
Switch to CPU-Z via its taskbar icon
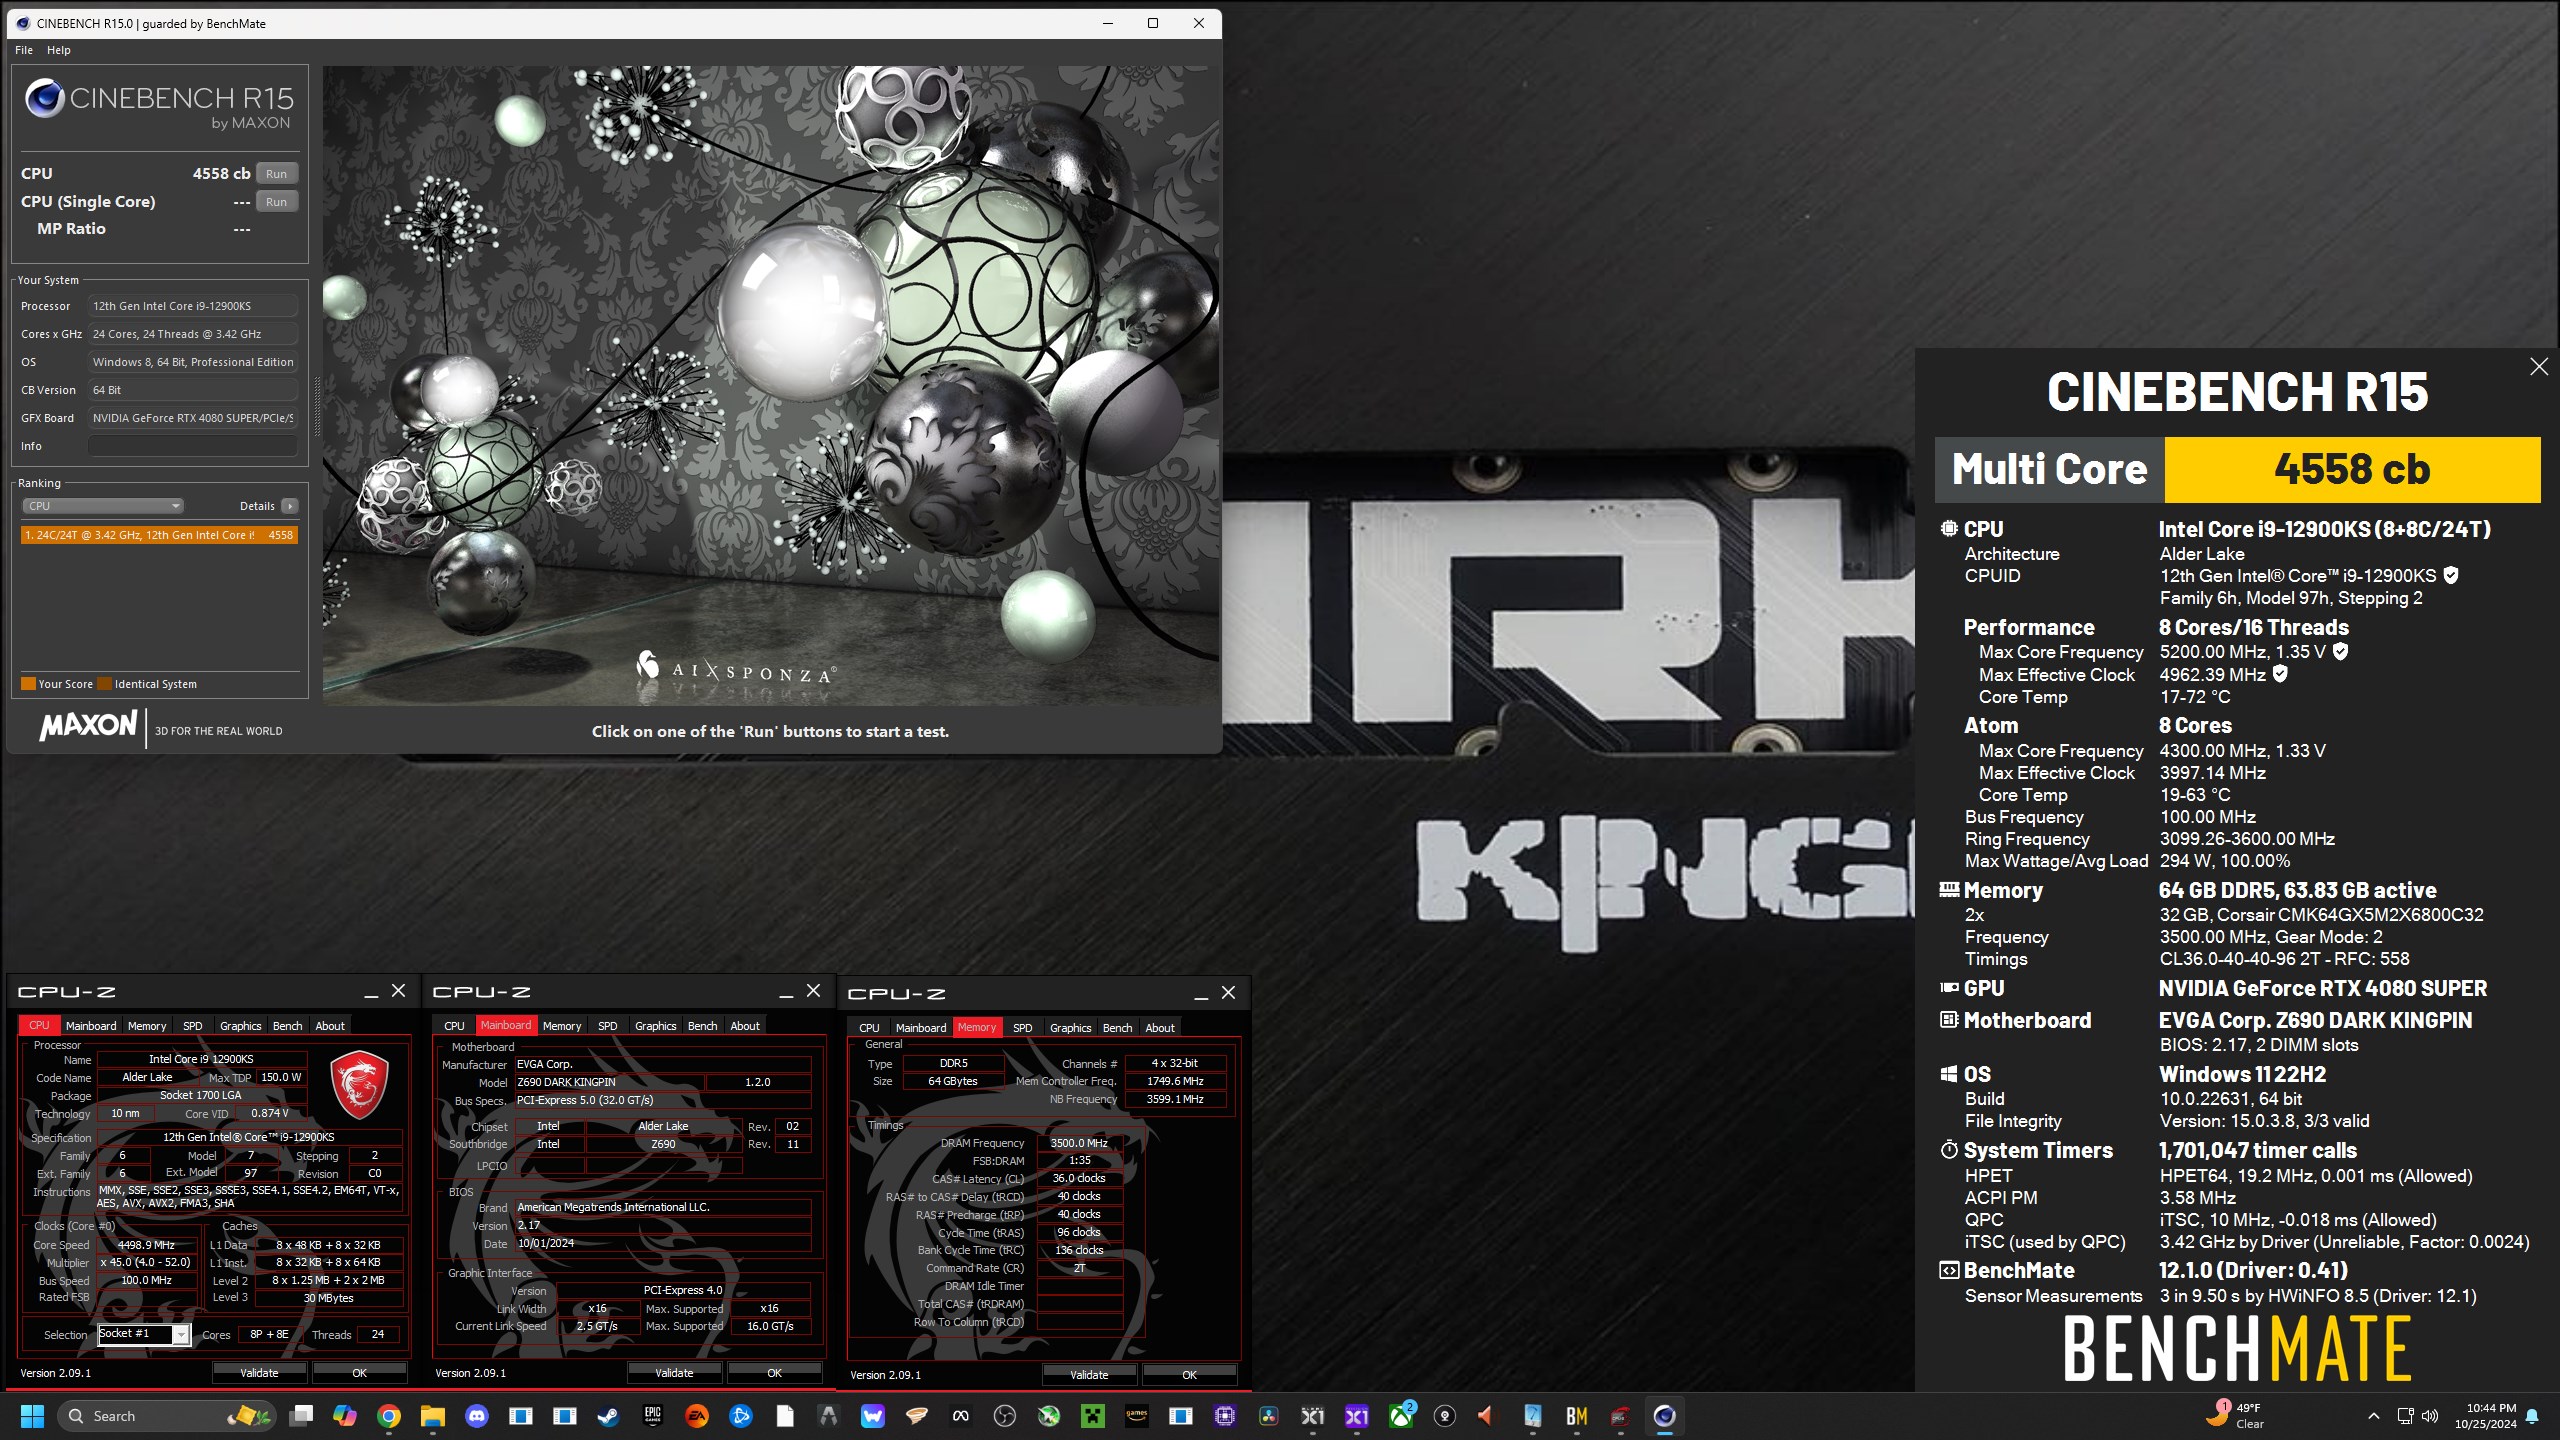(1621, 1416)
